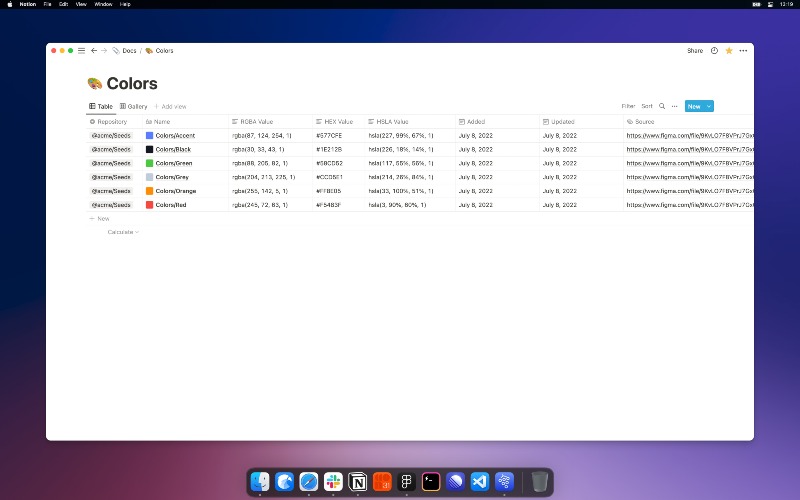The width and height of the screenshot is (800, 500).
Task: Open the Docs breadcrumb link
Action: click(124, 51)
